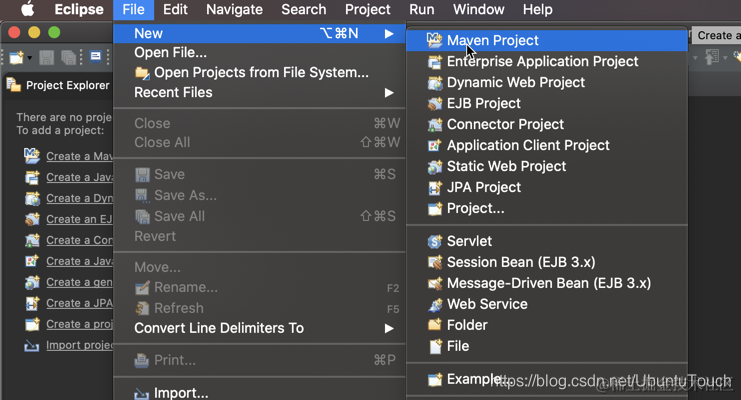Click the EJB Project icon

[434, 103]
